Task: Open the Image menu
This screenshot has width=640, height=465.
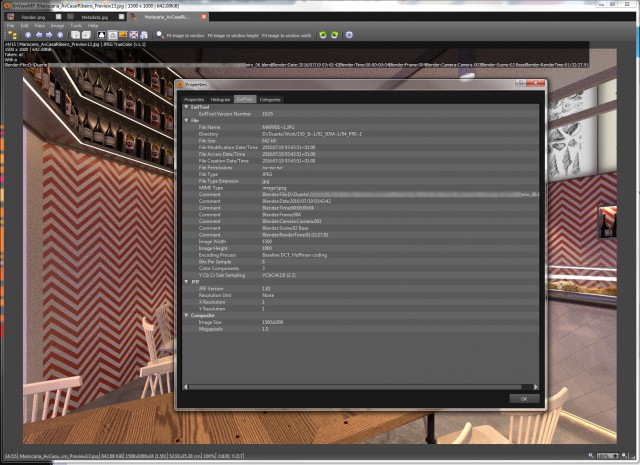Action: click(x=57, y=25)
